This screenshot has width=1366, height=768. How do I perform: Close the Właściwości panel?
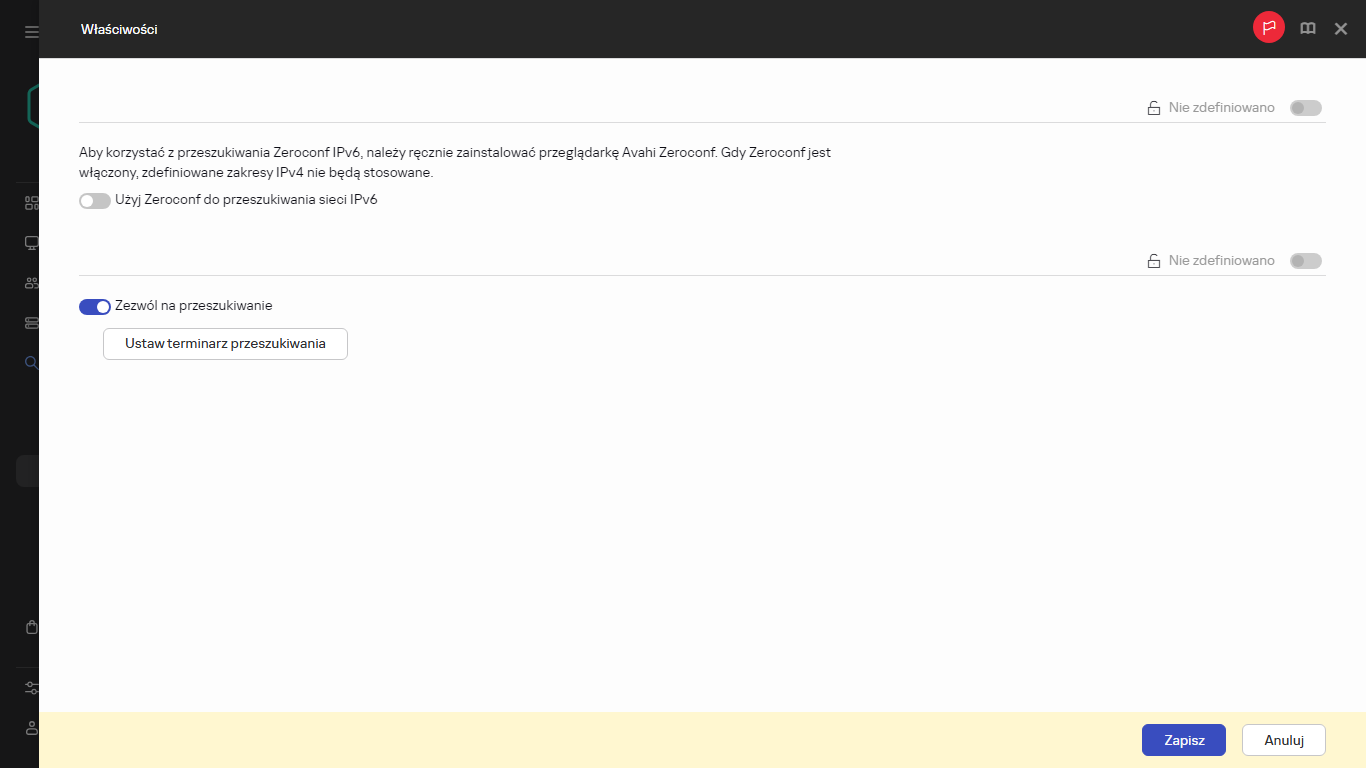(x=1341, y=29)
